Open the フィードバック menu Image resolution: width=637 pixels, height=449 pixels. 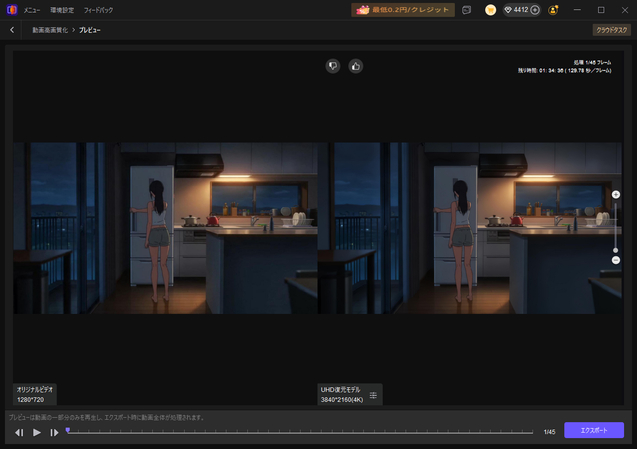click(98, 10)
